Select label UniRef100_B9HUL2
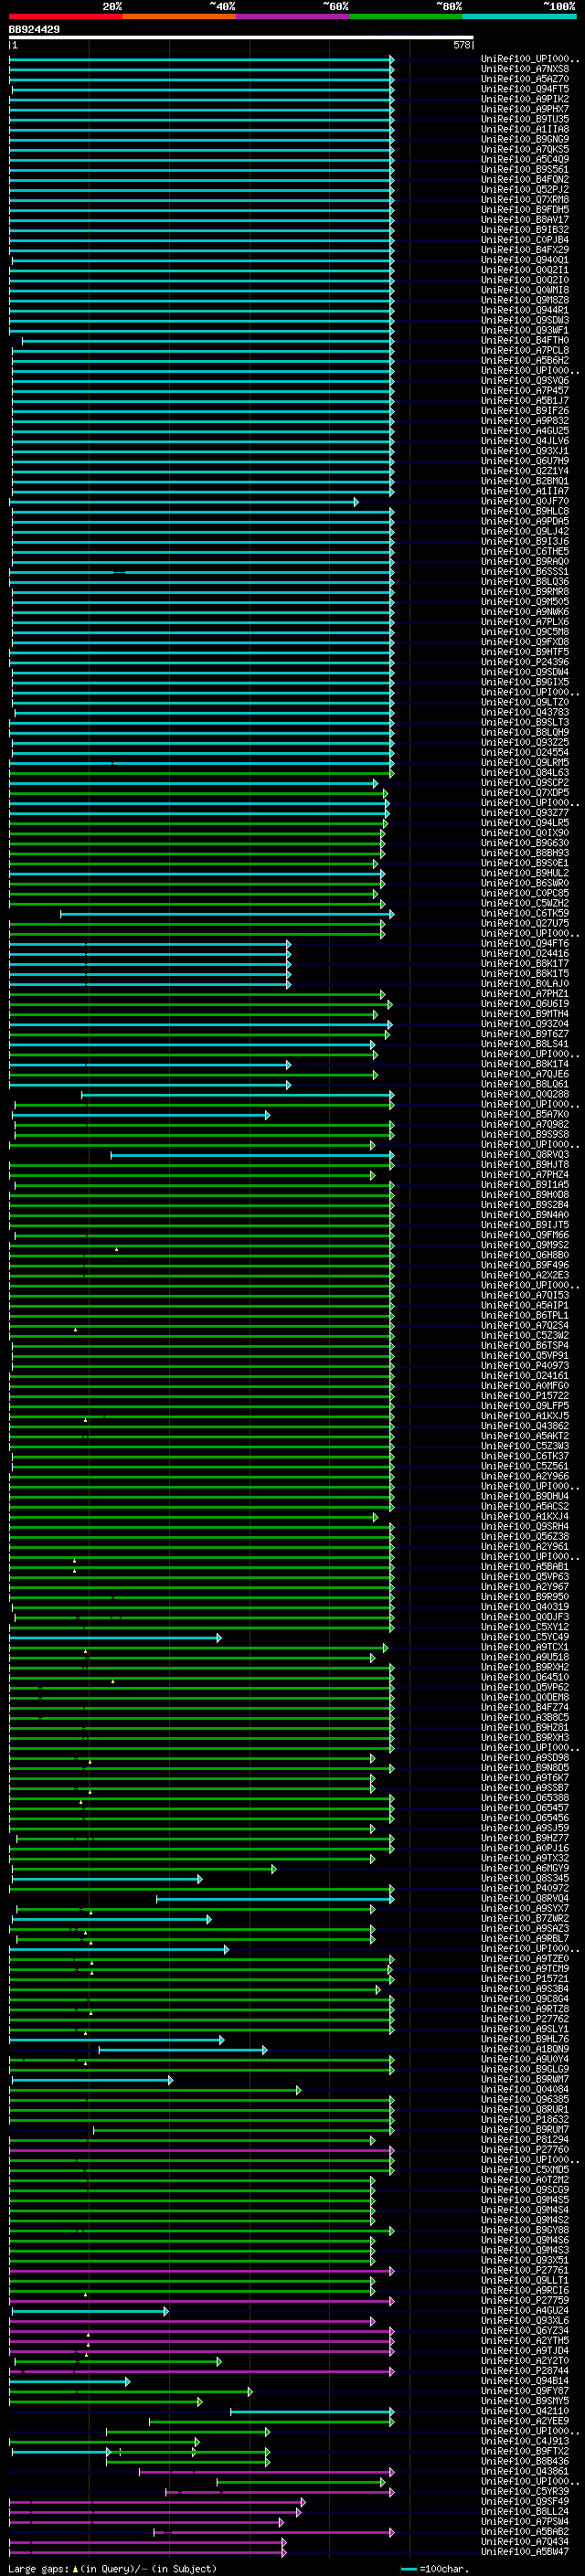 (525, 873)
